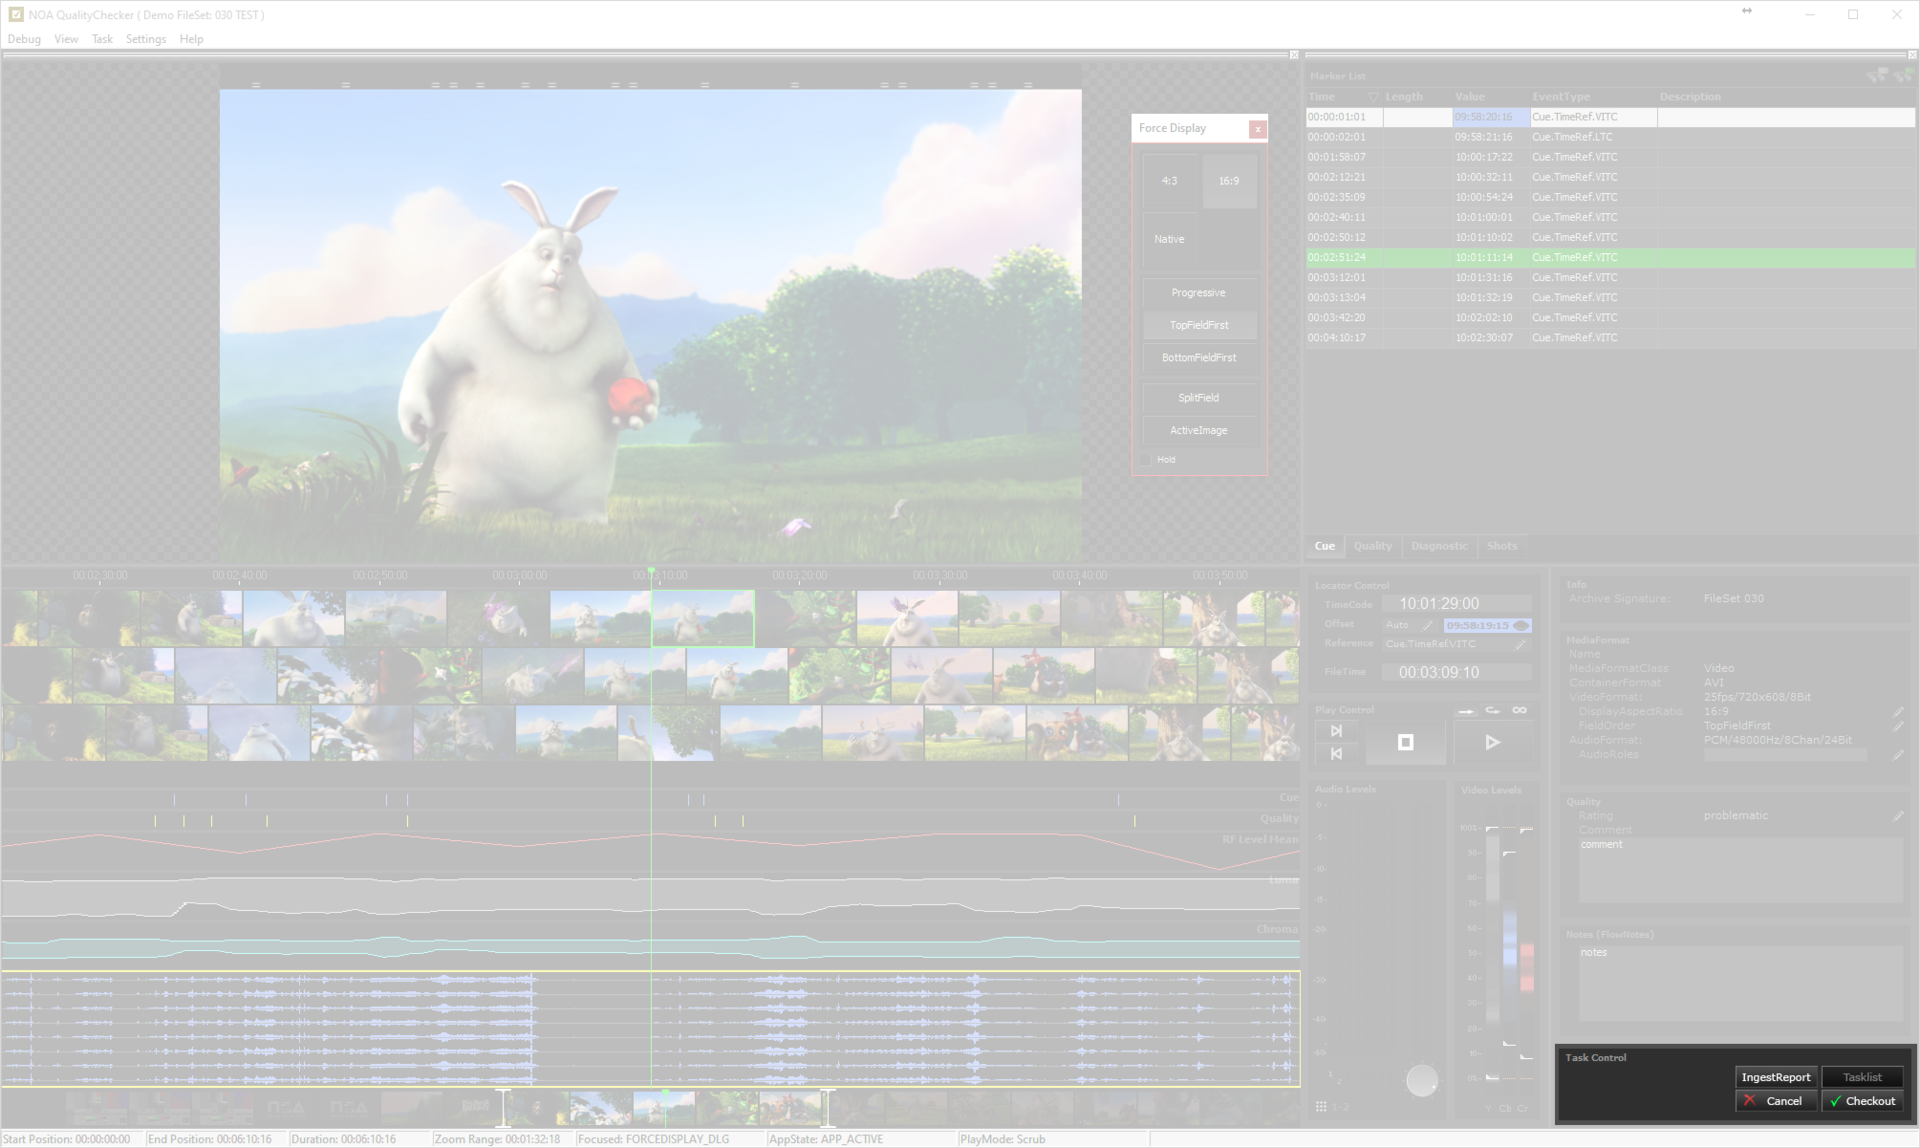Close the Force Display dialog

1258,129
